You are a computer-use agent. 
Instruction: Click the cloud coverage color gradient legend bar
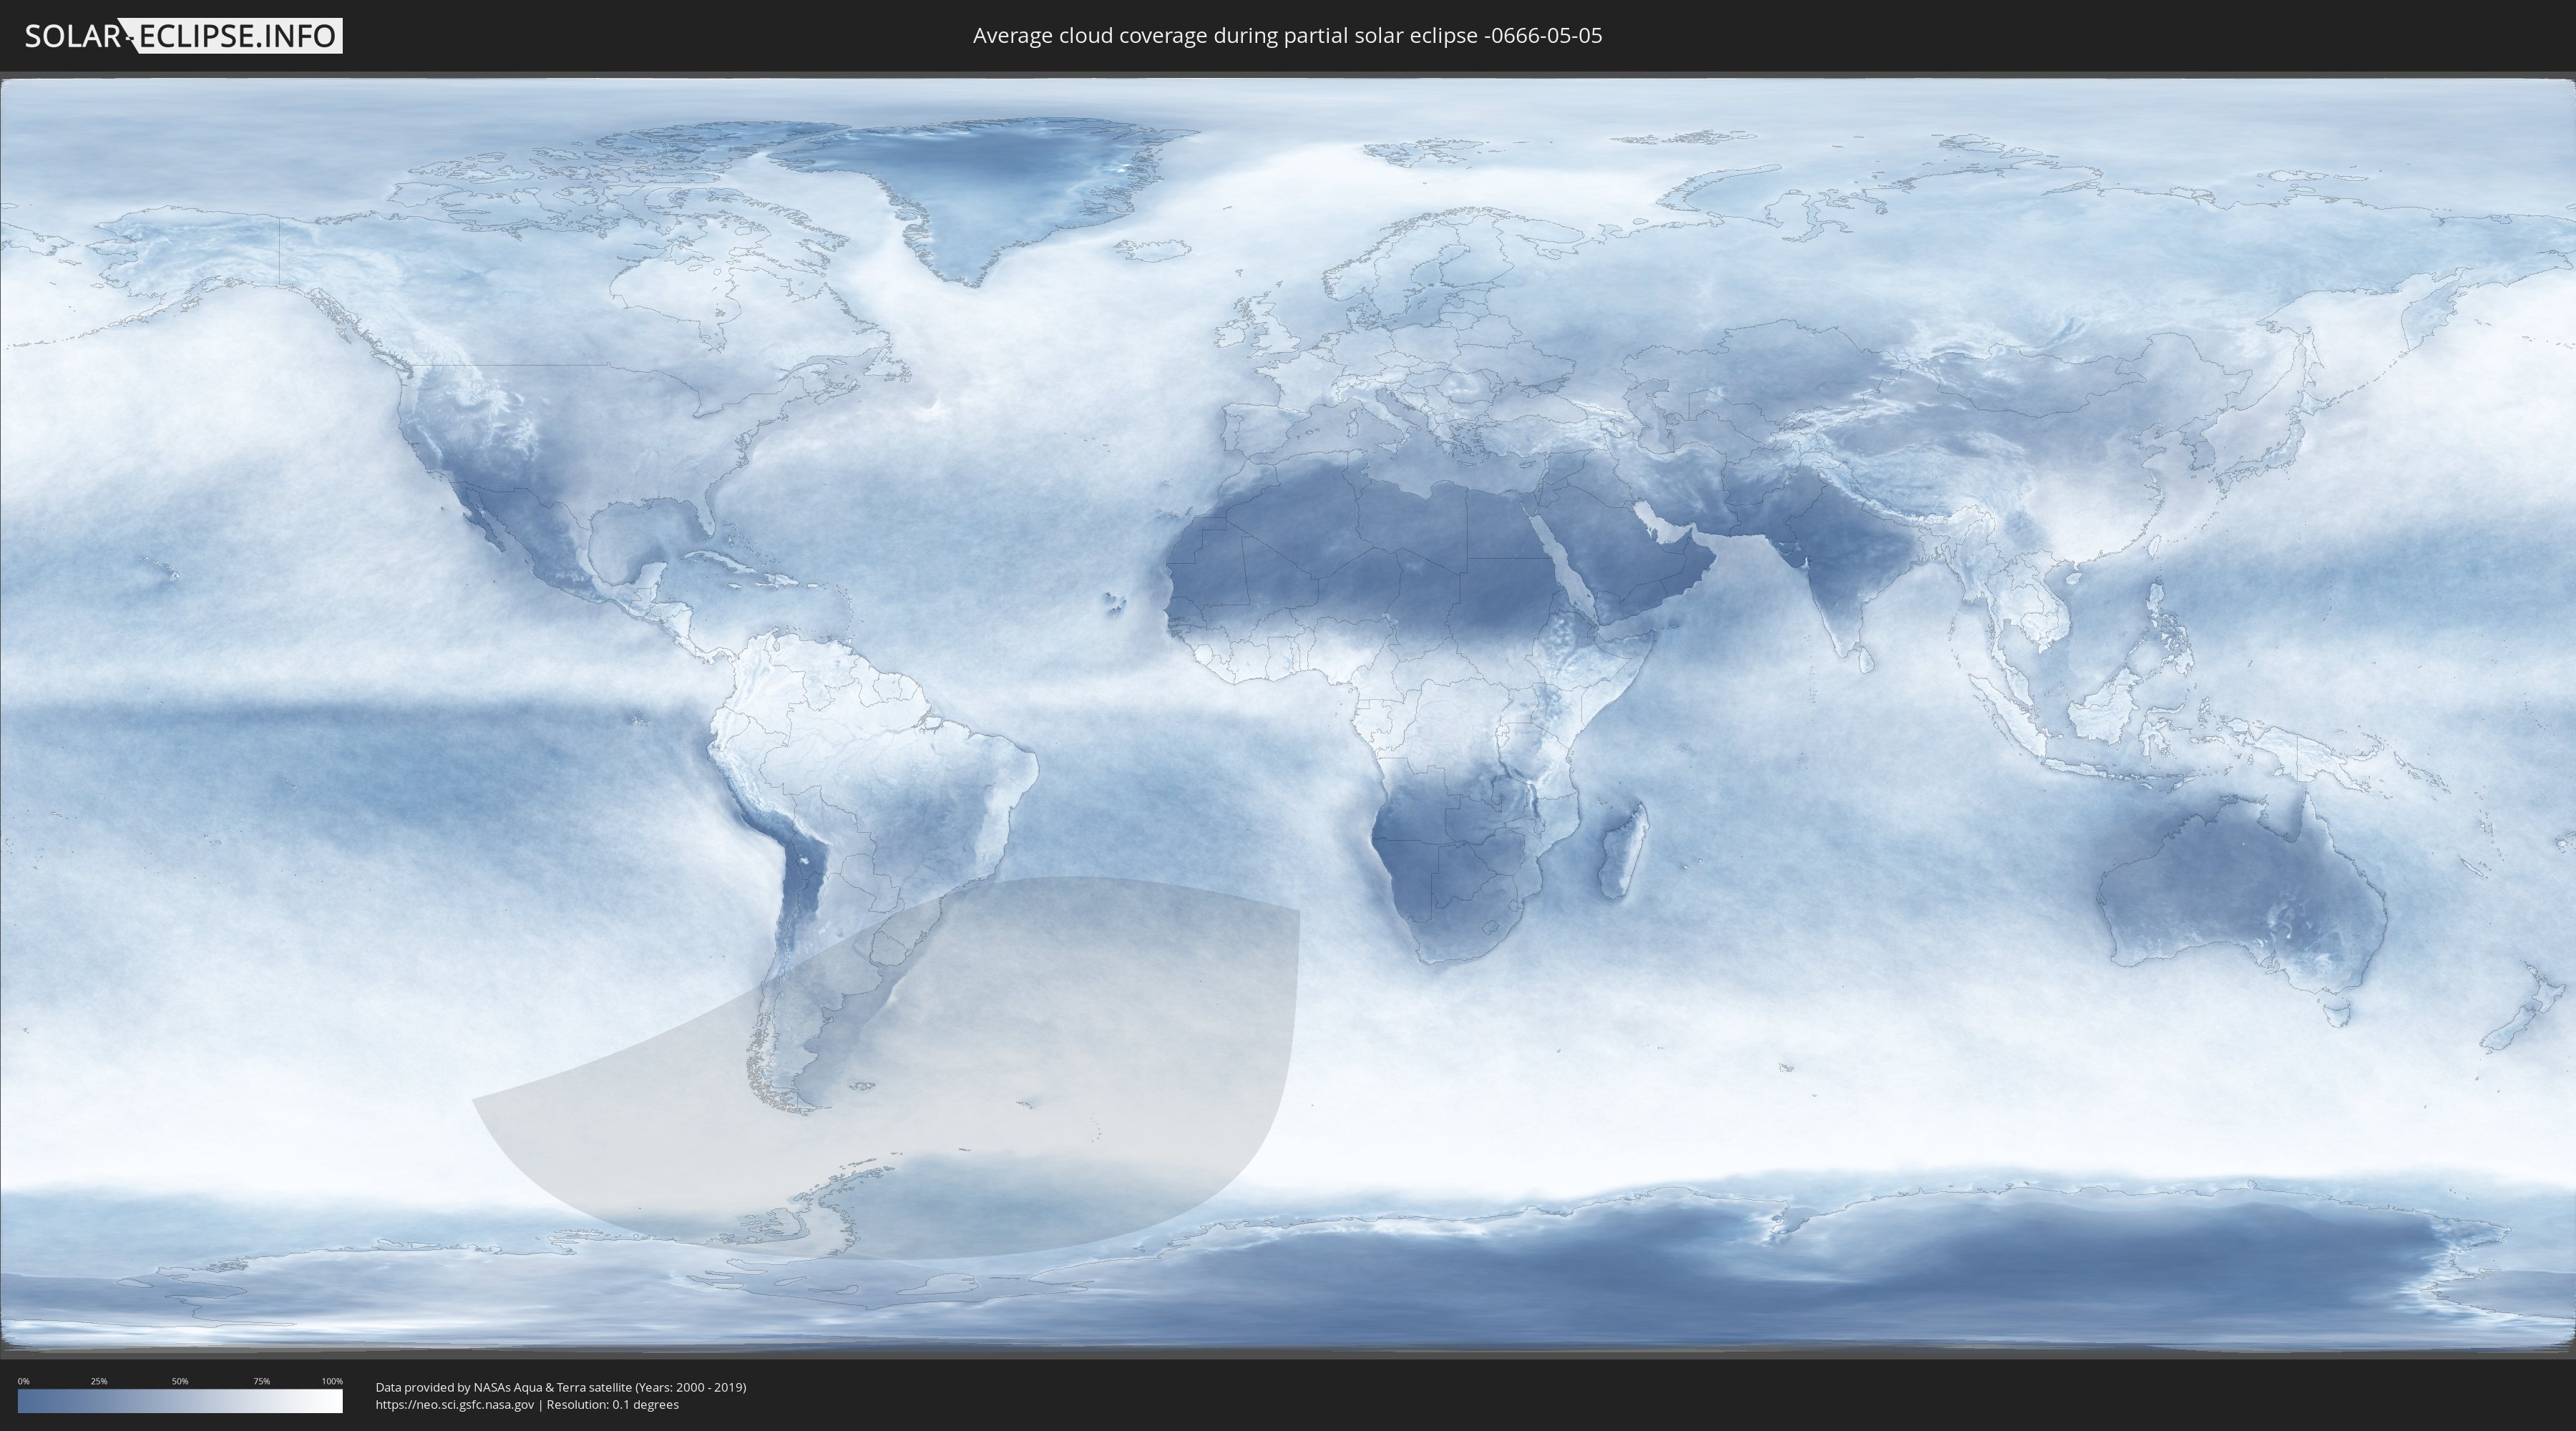[x=180, y=1401]
